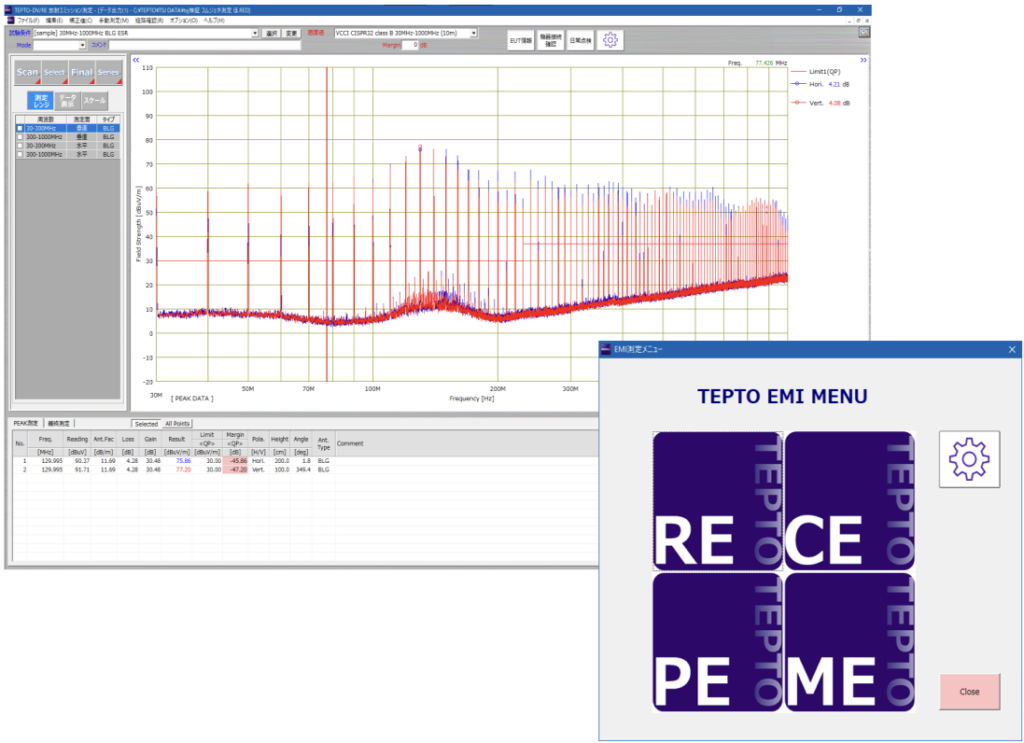
Task: Switch to the Selected tab
Action: [x=146, y=424]
